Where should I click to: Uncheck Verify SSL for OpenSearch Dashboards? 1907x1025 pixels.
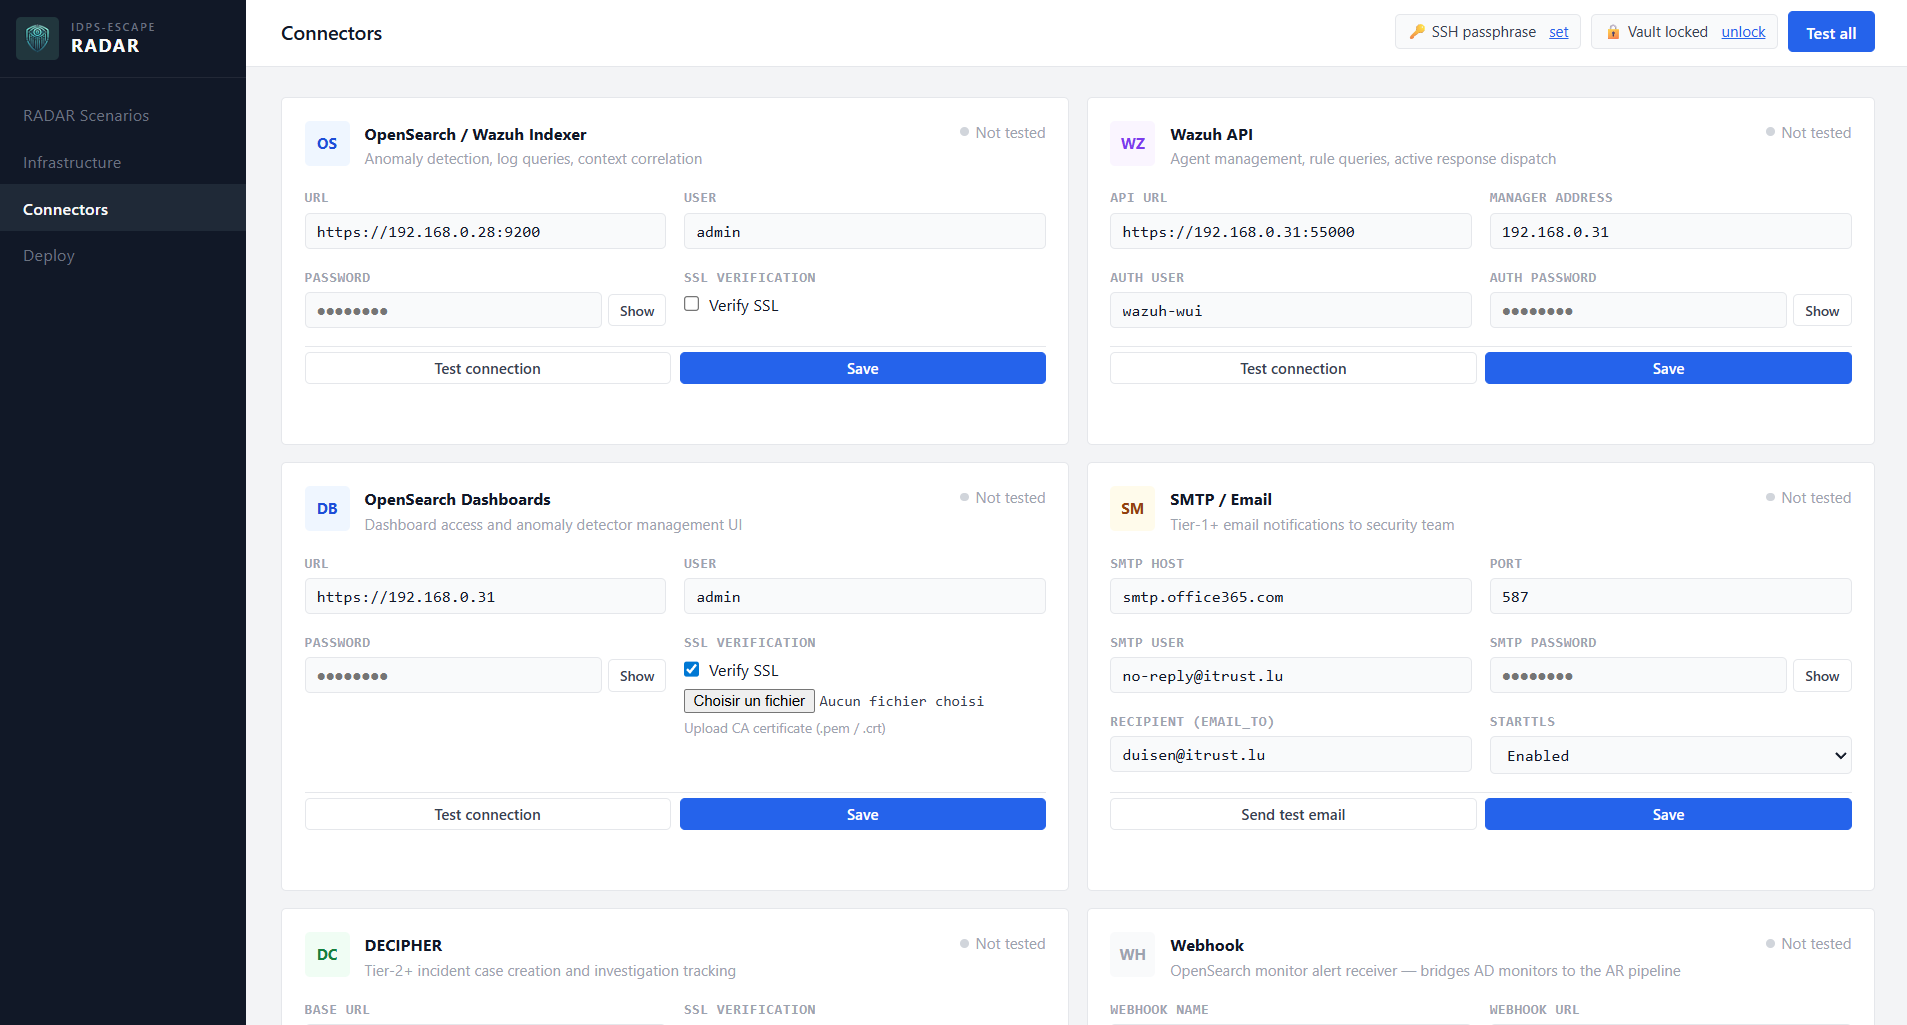691,669
